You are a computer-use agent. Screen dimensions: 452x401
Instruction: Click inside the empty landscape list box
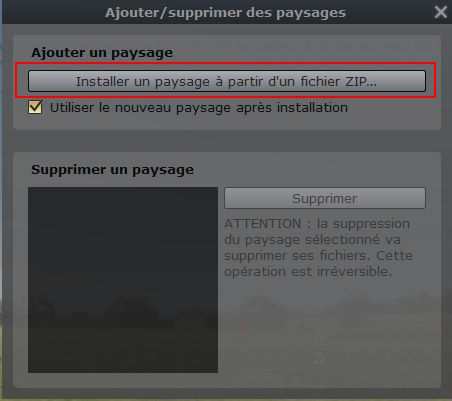coord(123,280)
